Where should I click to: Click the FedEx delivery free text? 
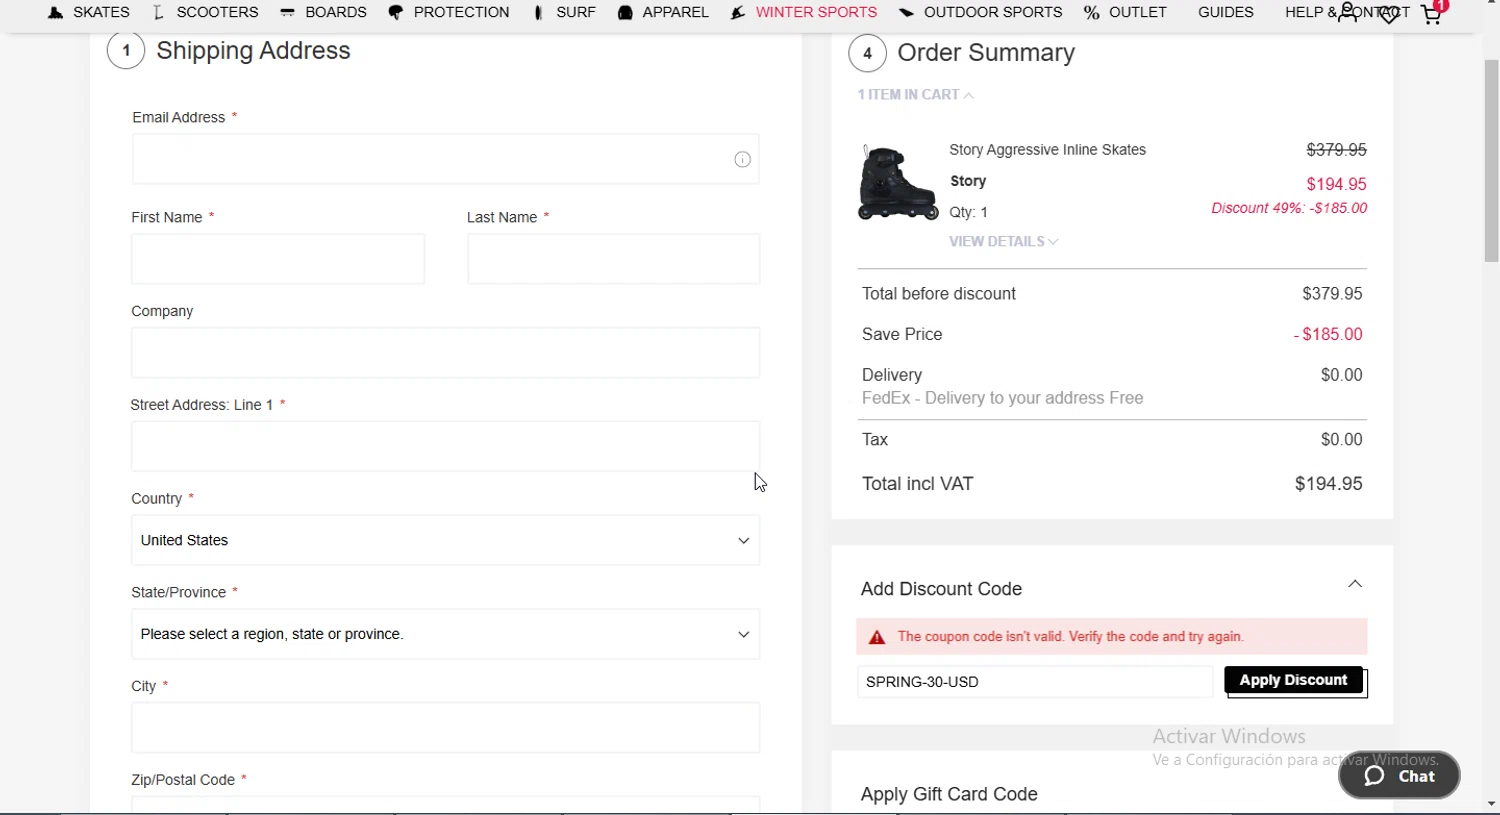coord(1002,398)
